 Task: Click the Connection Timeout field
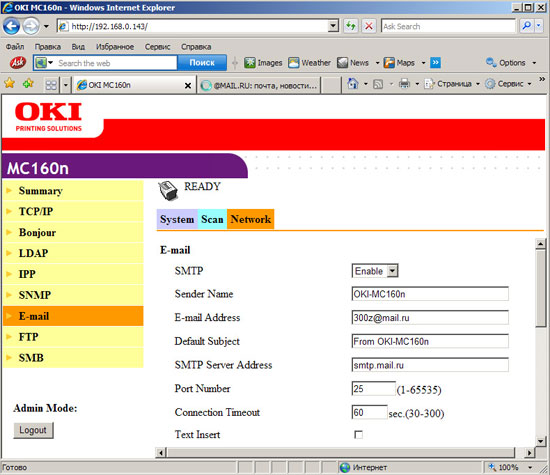coord(369,412)
